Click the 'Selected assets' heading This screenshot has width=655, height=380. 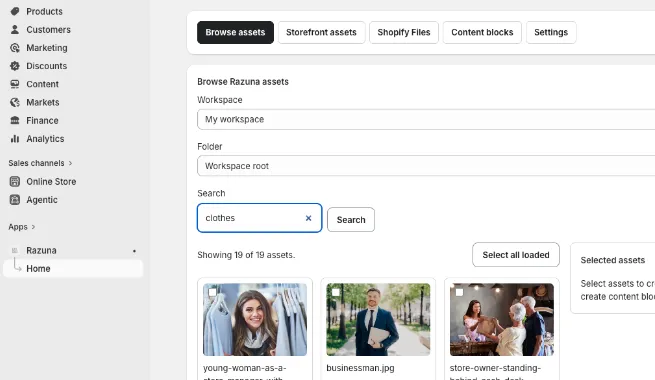coord(612,260)
